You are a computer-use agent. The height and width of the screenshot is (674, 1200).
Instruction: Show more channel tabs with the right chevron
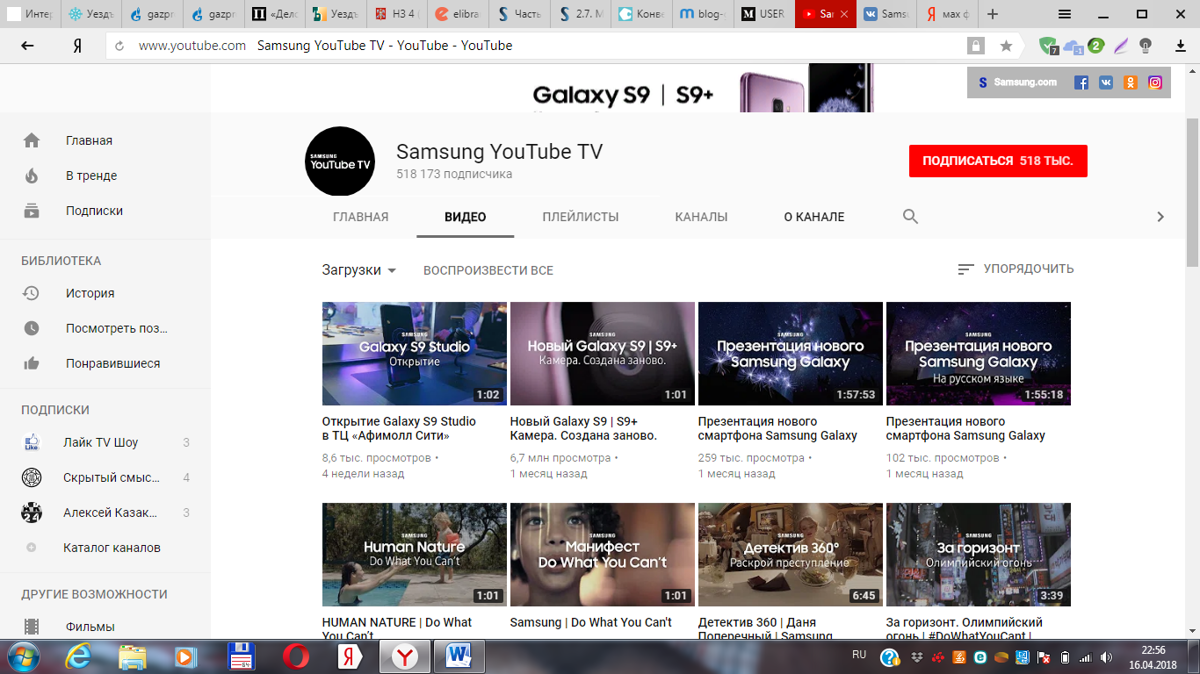tap(1160, 217)
